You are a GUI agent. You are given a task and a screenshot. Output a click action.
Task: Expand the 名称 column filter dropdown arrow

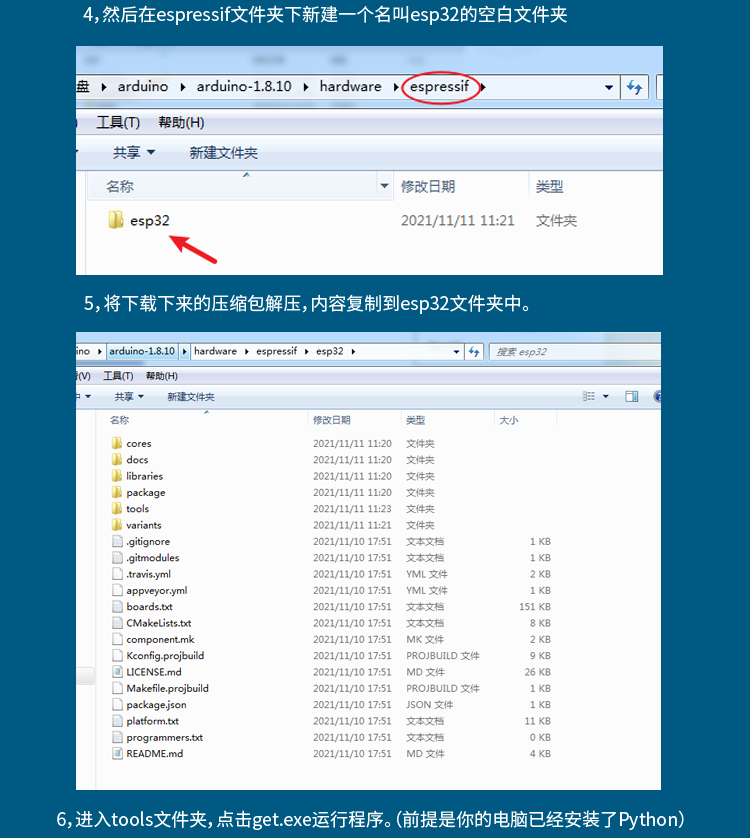pos(385,186)
